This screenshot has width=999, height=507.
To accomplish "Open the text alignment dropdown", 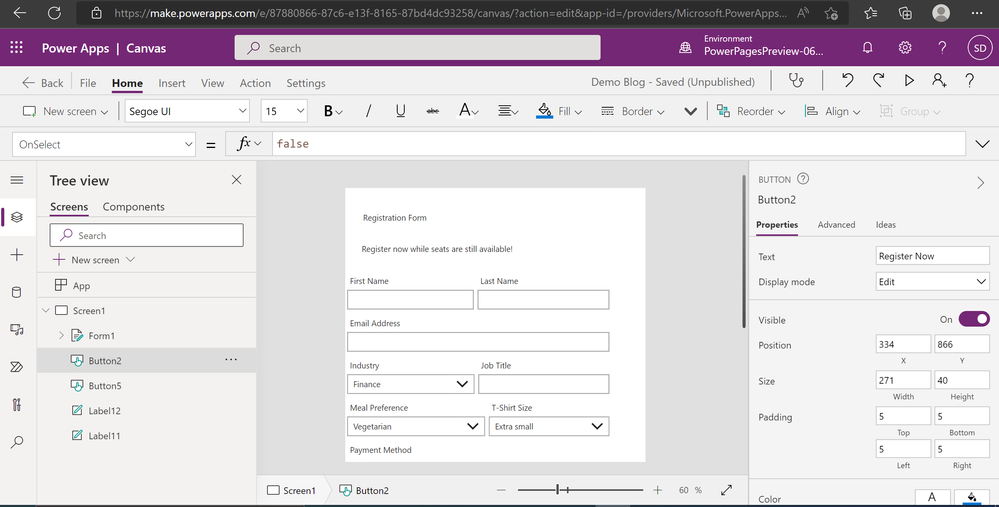I will [508, 111].
